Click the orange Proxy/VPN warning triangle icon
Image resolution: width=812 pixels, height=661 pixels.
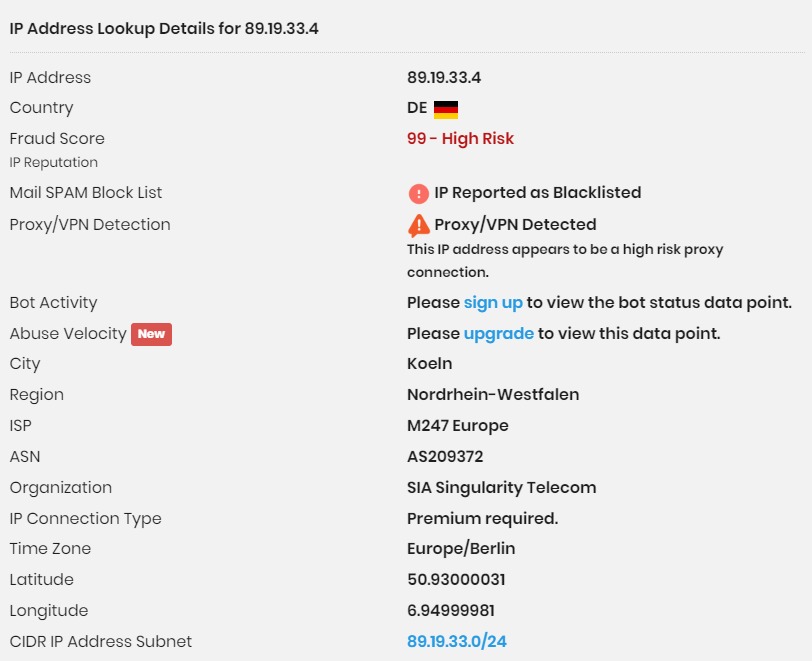pyautogui.click(x=418, y=225)
